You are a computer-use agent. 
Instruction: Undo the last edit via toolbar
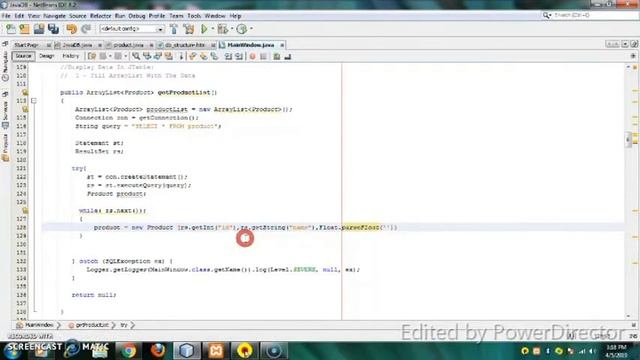72,29
